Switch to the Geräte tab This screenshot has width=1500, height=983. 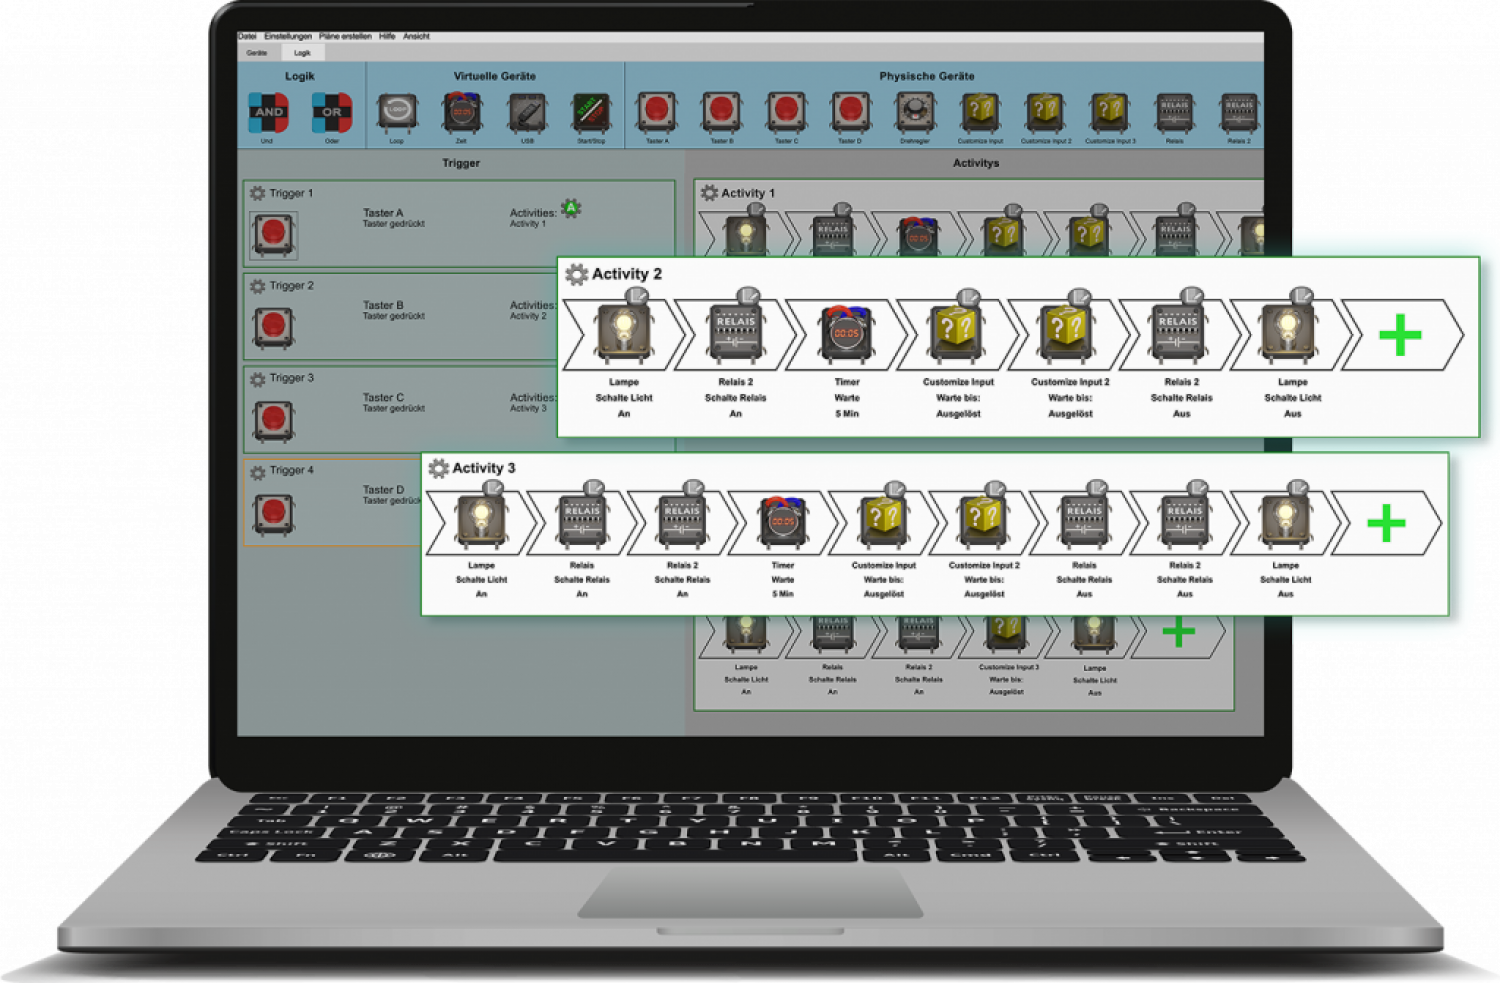click(x=257, y=53)
